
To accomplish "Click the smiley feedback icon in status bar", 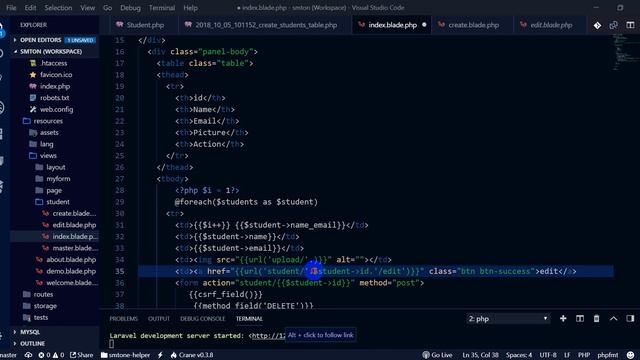I will pyautogui.click(x=631, y=355).
